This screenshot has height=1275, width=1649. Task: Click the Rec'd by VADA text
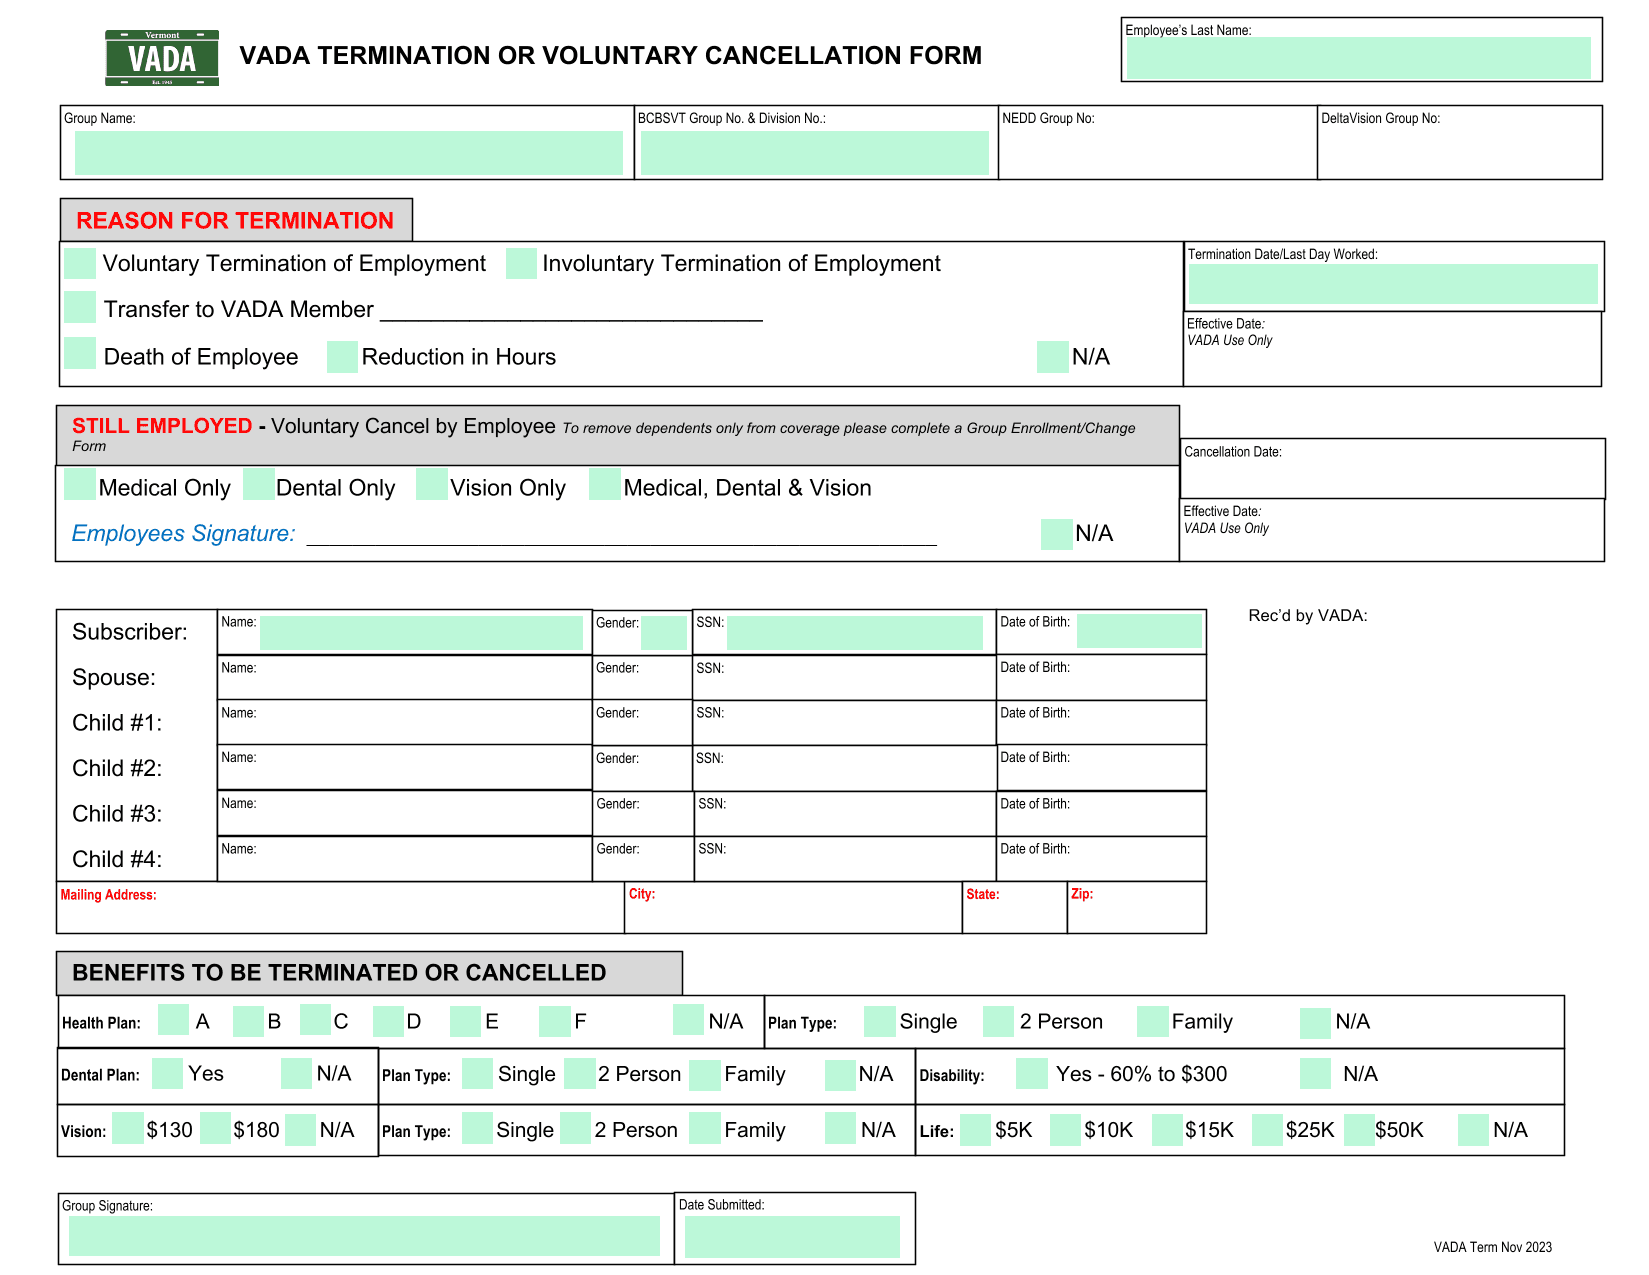(1308, 616)
